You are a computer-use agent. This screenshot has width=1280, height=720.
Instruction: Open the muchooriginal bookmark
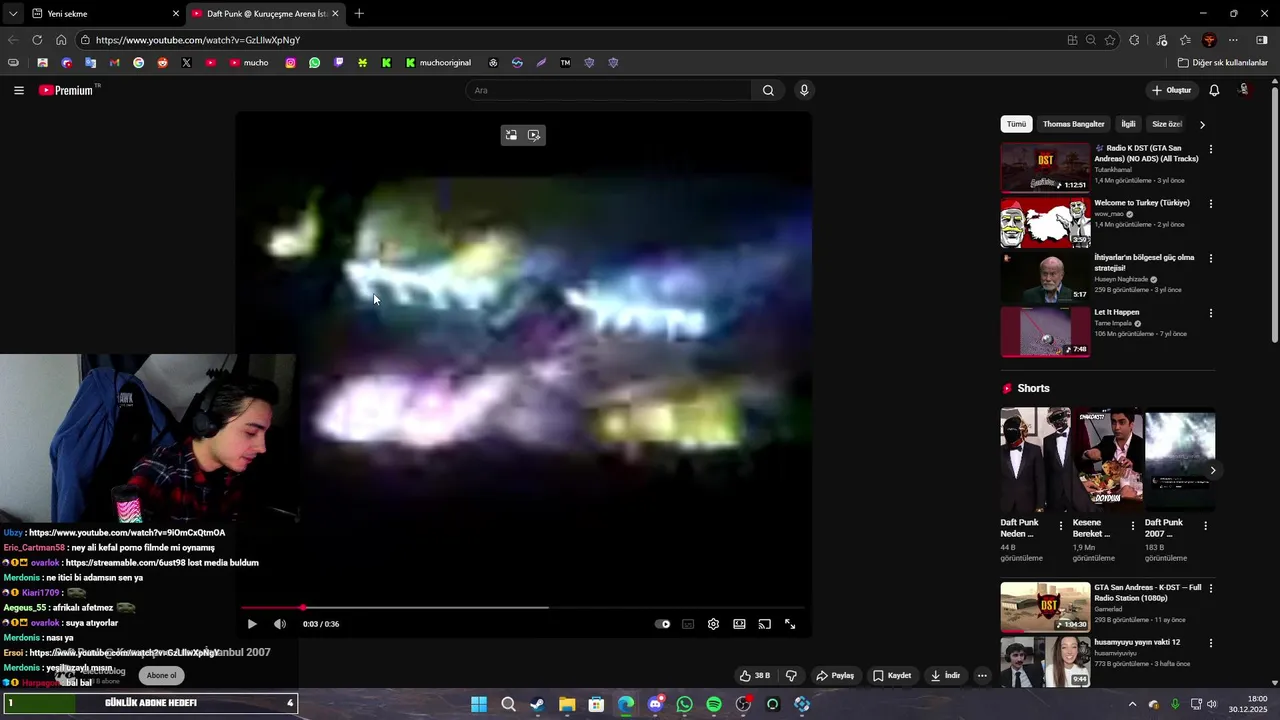pyautogui.click(x=438, y=62)
